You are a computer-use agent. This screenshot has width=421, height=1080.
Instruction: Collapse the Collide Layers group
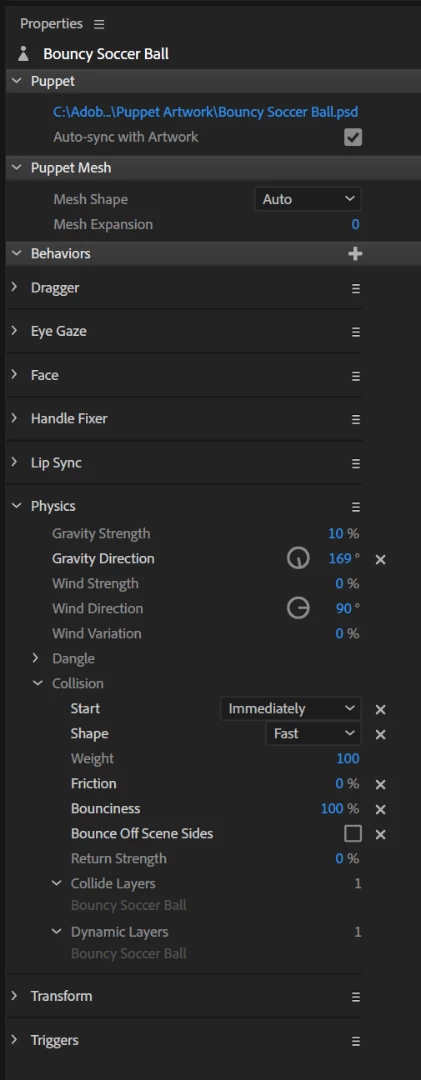pyautogui.click(x=57, y=883)
